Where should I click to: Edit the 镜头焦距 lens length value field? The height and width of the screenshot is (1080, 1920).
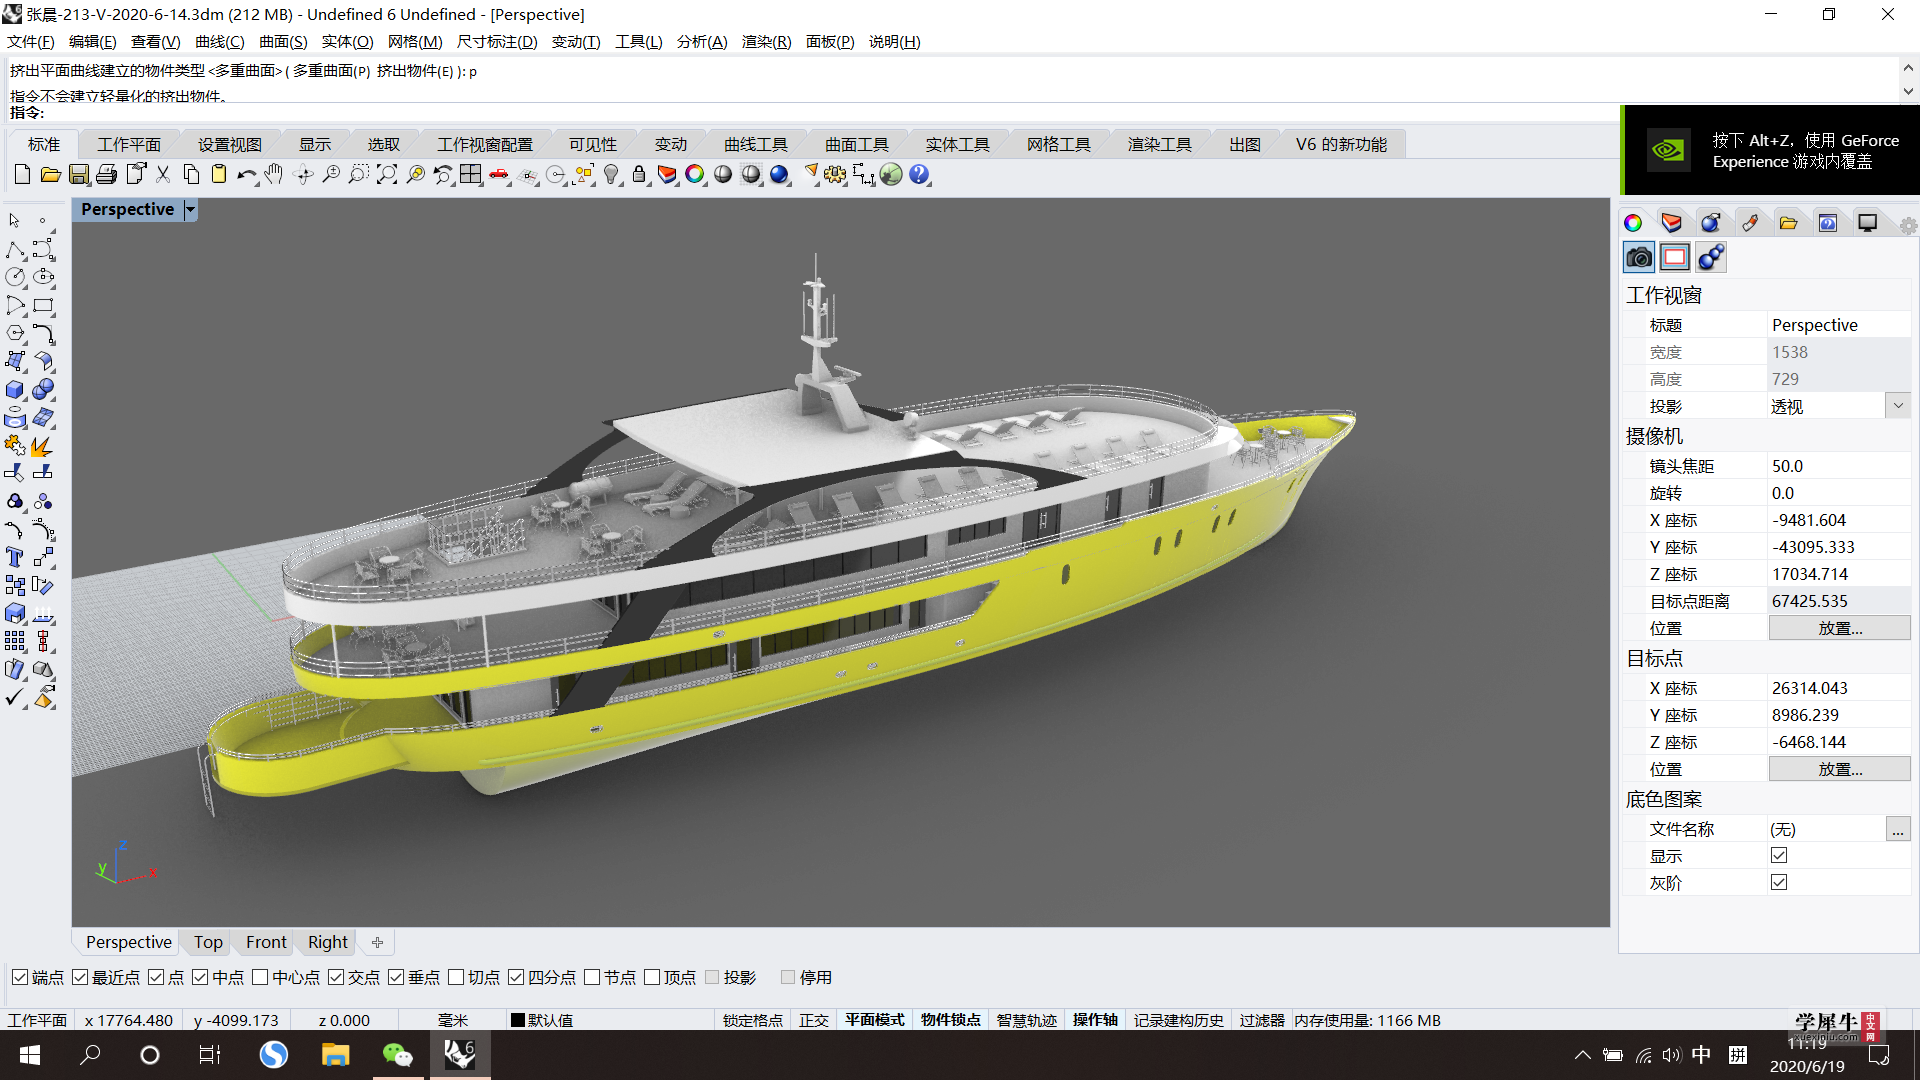coord(1839,466)
